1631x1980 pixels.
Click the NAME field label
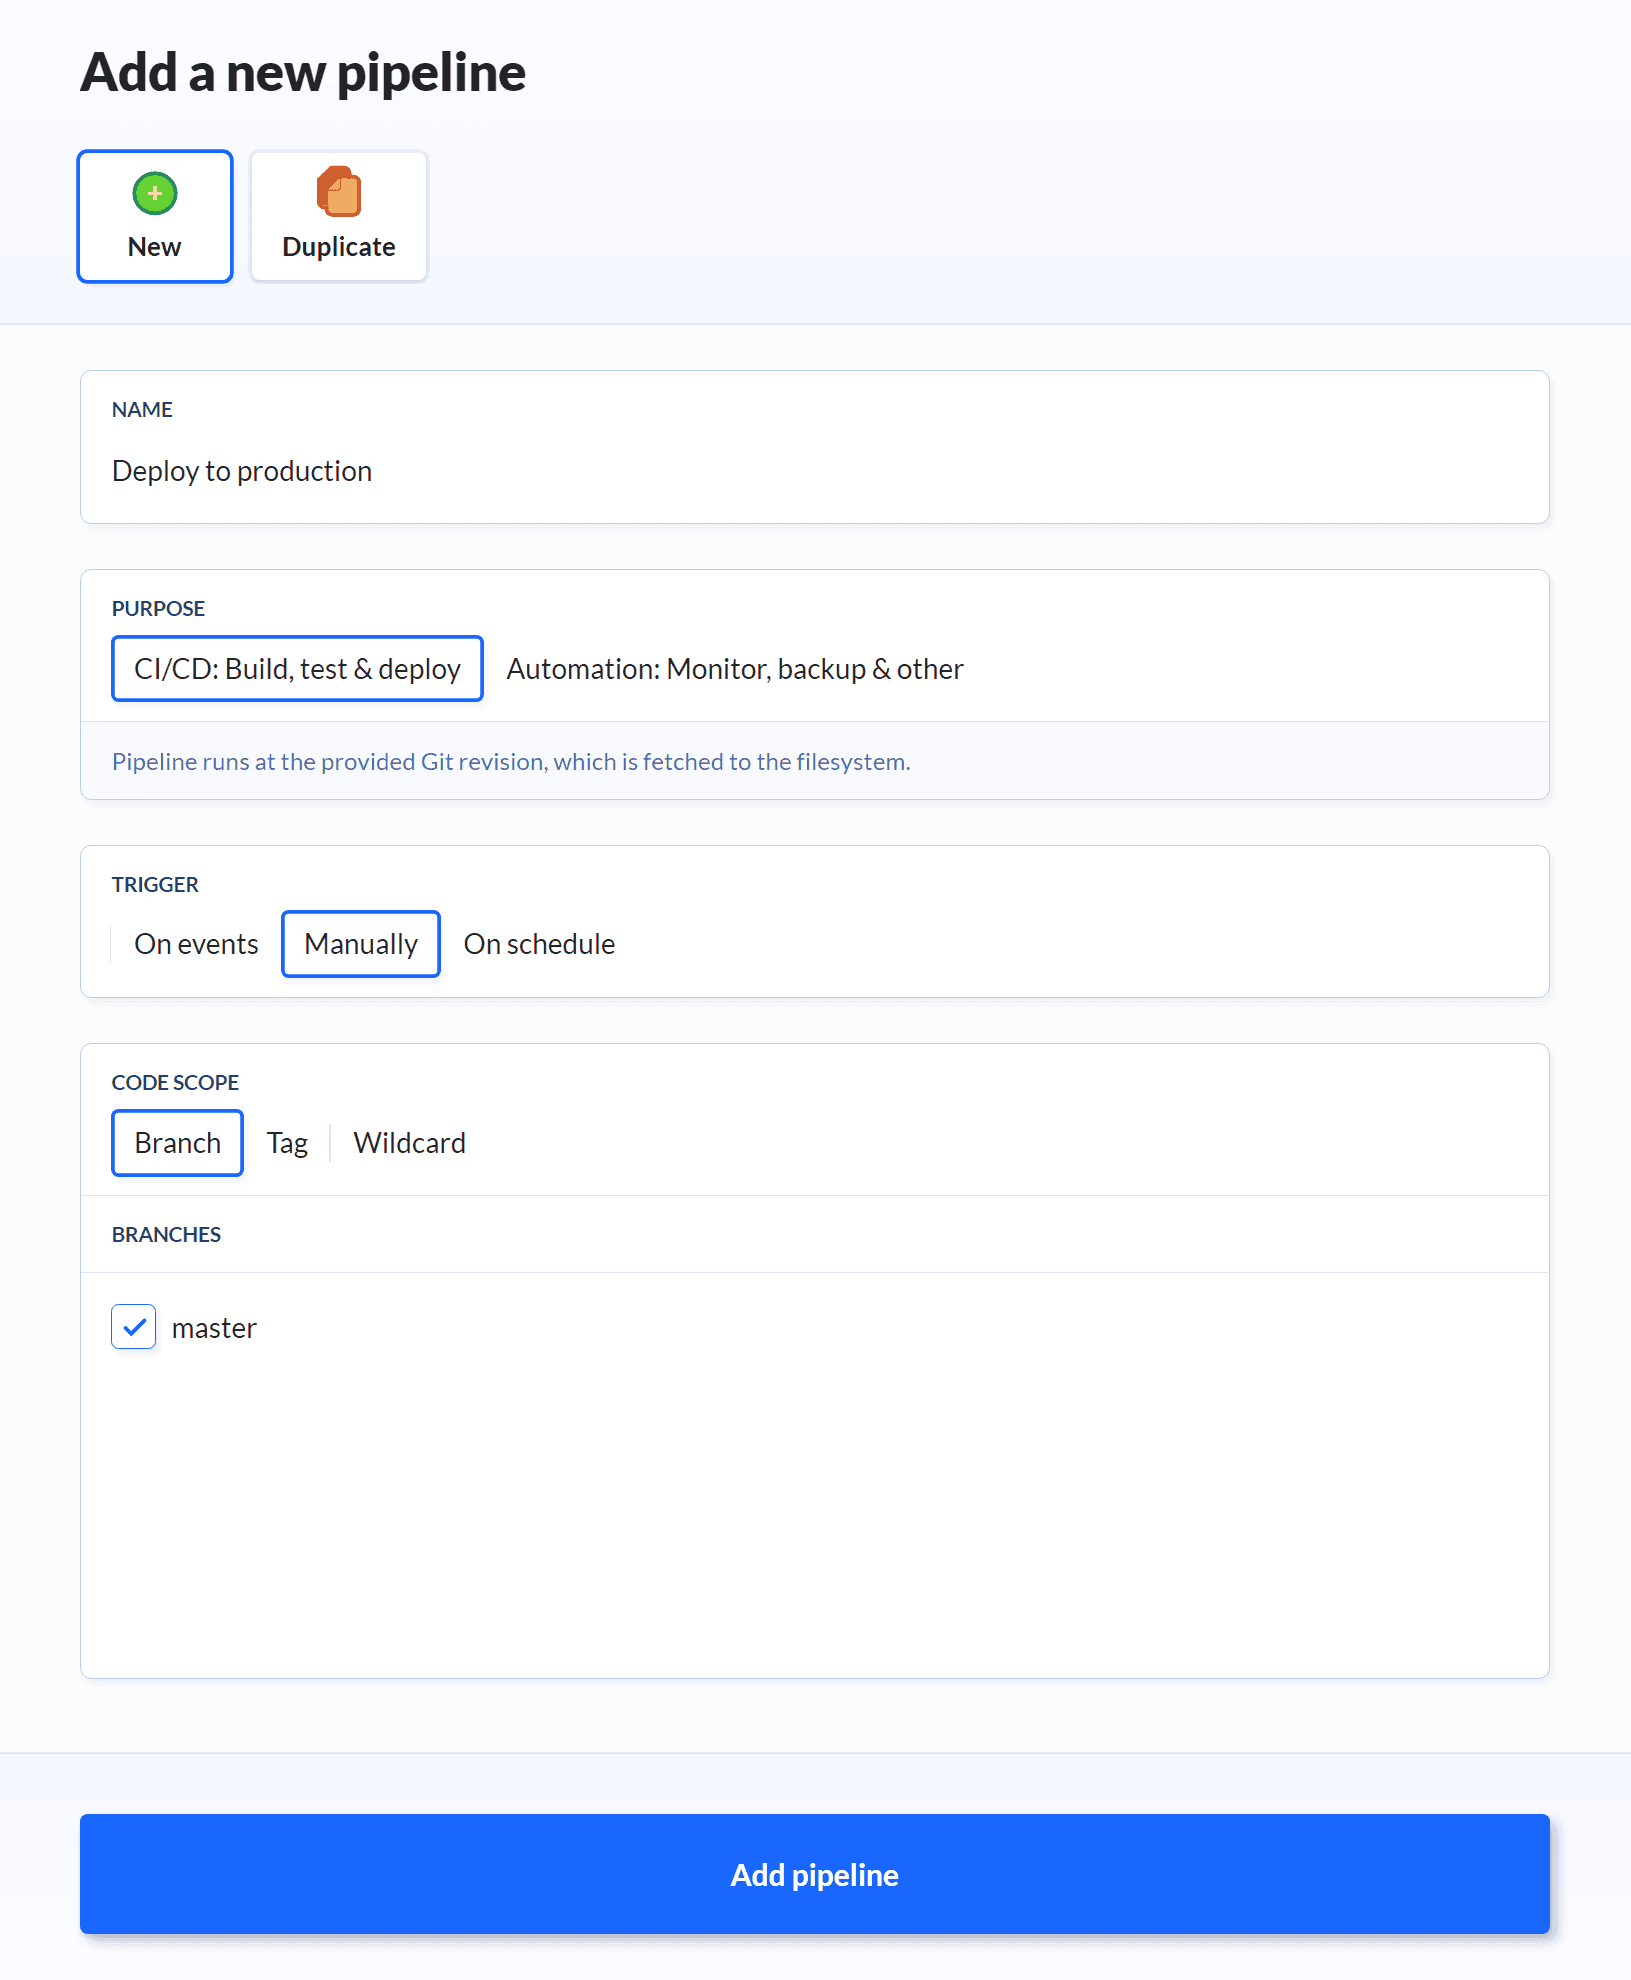142,410
